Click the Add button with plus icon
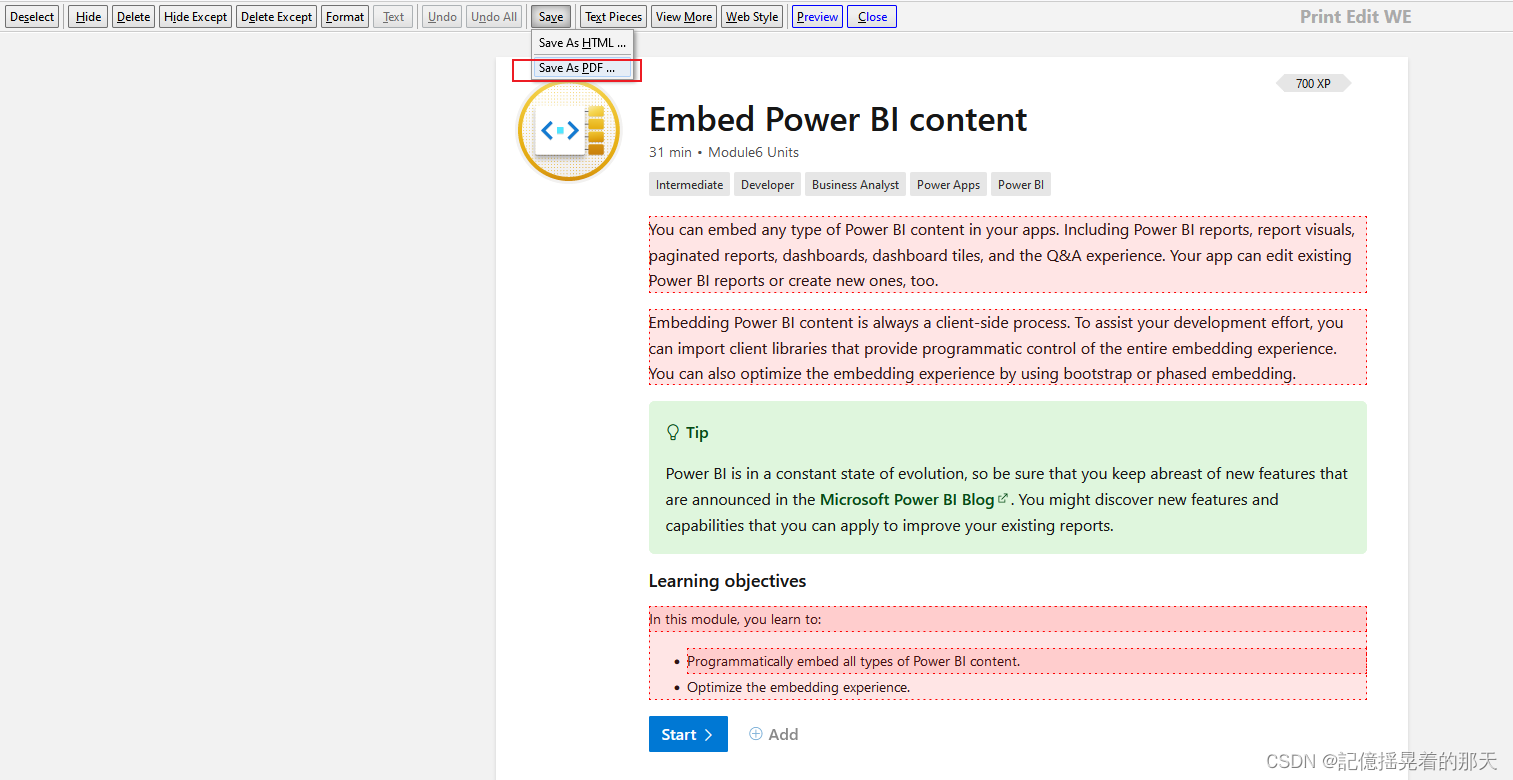 click(x=773, y=735)
